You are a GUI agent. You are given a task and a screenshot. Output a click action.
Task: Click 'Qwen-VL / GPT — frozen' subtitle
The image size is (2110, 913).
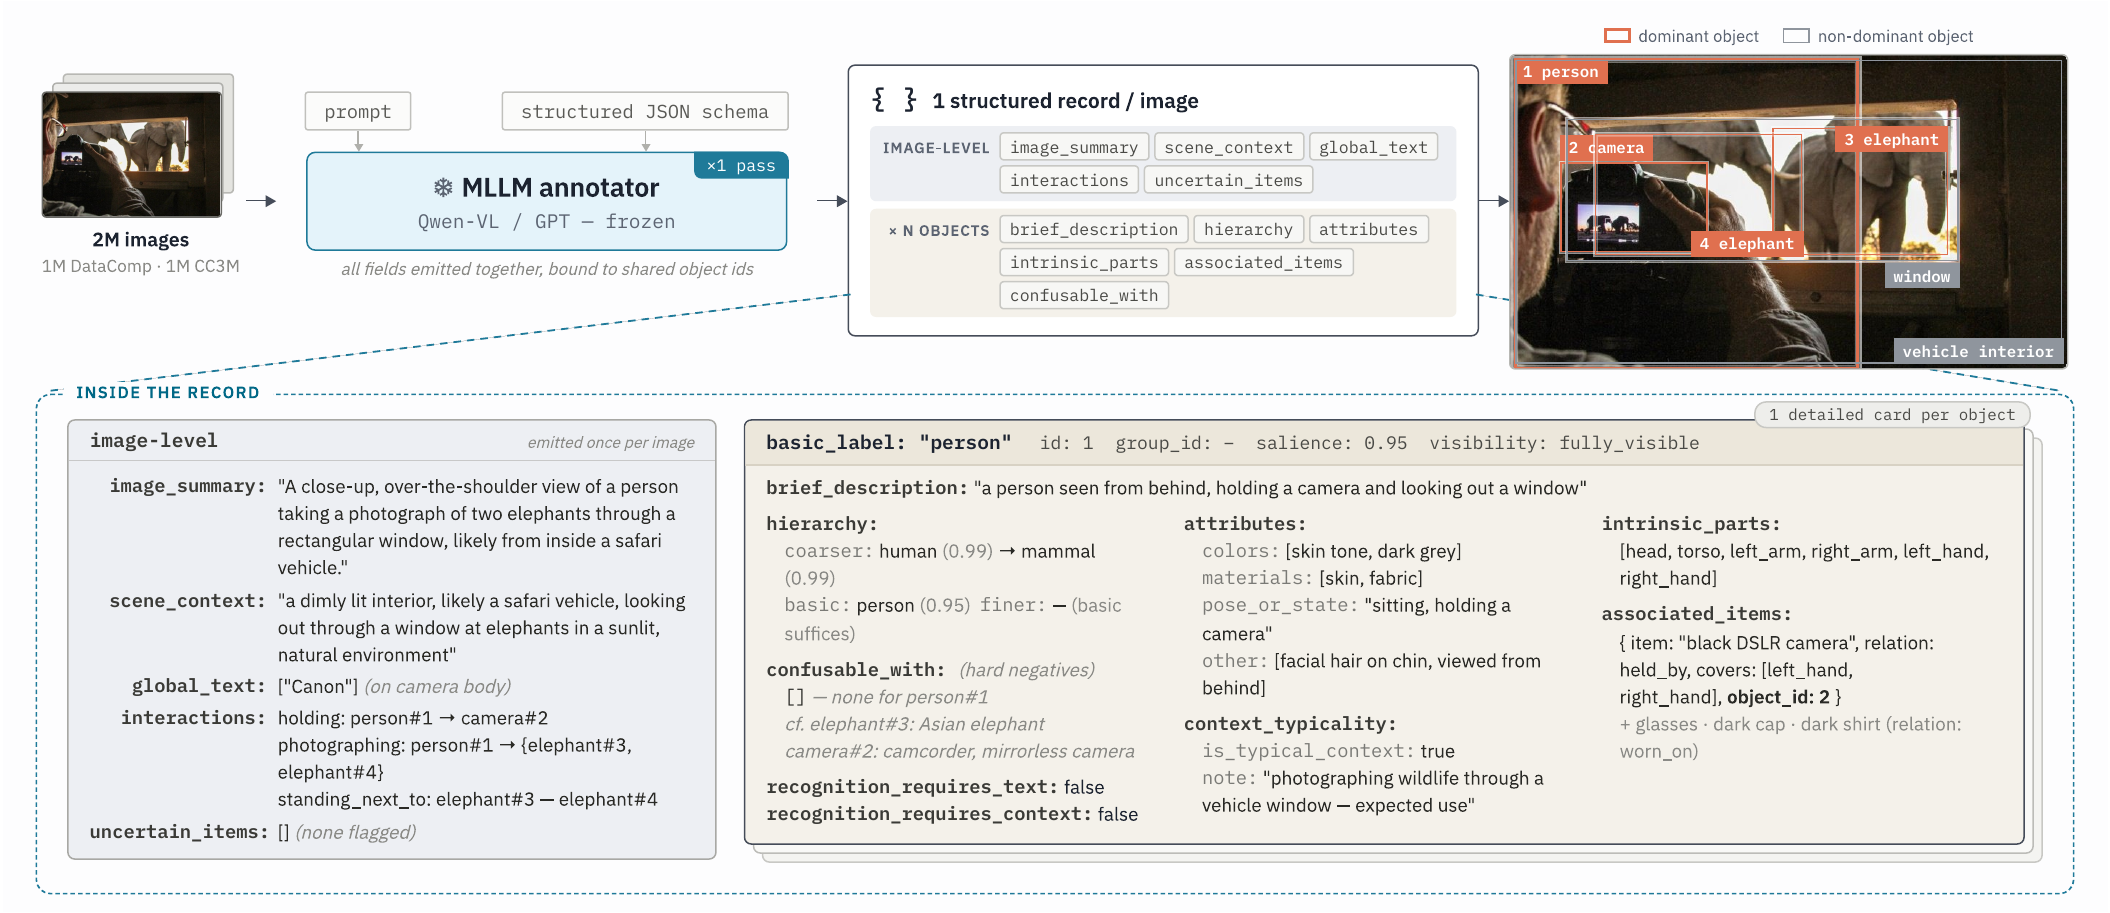click(546, 222)
